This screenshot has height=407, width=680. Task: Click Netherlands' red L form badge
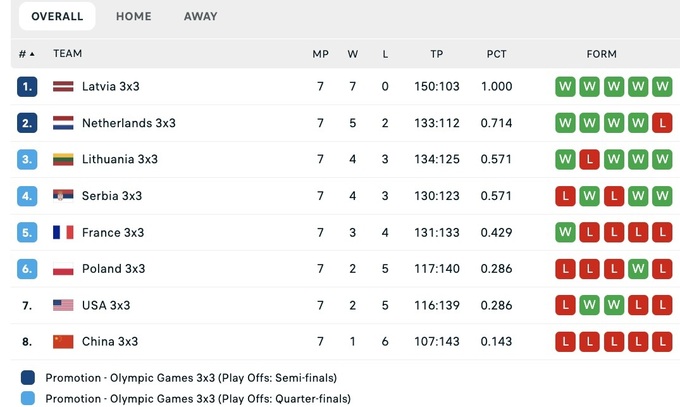(x=661, y=123)
